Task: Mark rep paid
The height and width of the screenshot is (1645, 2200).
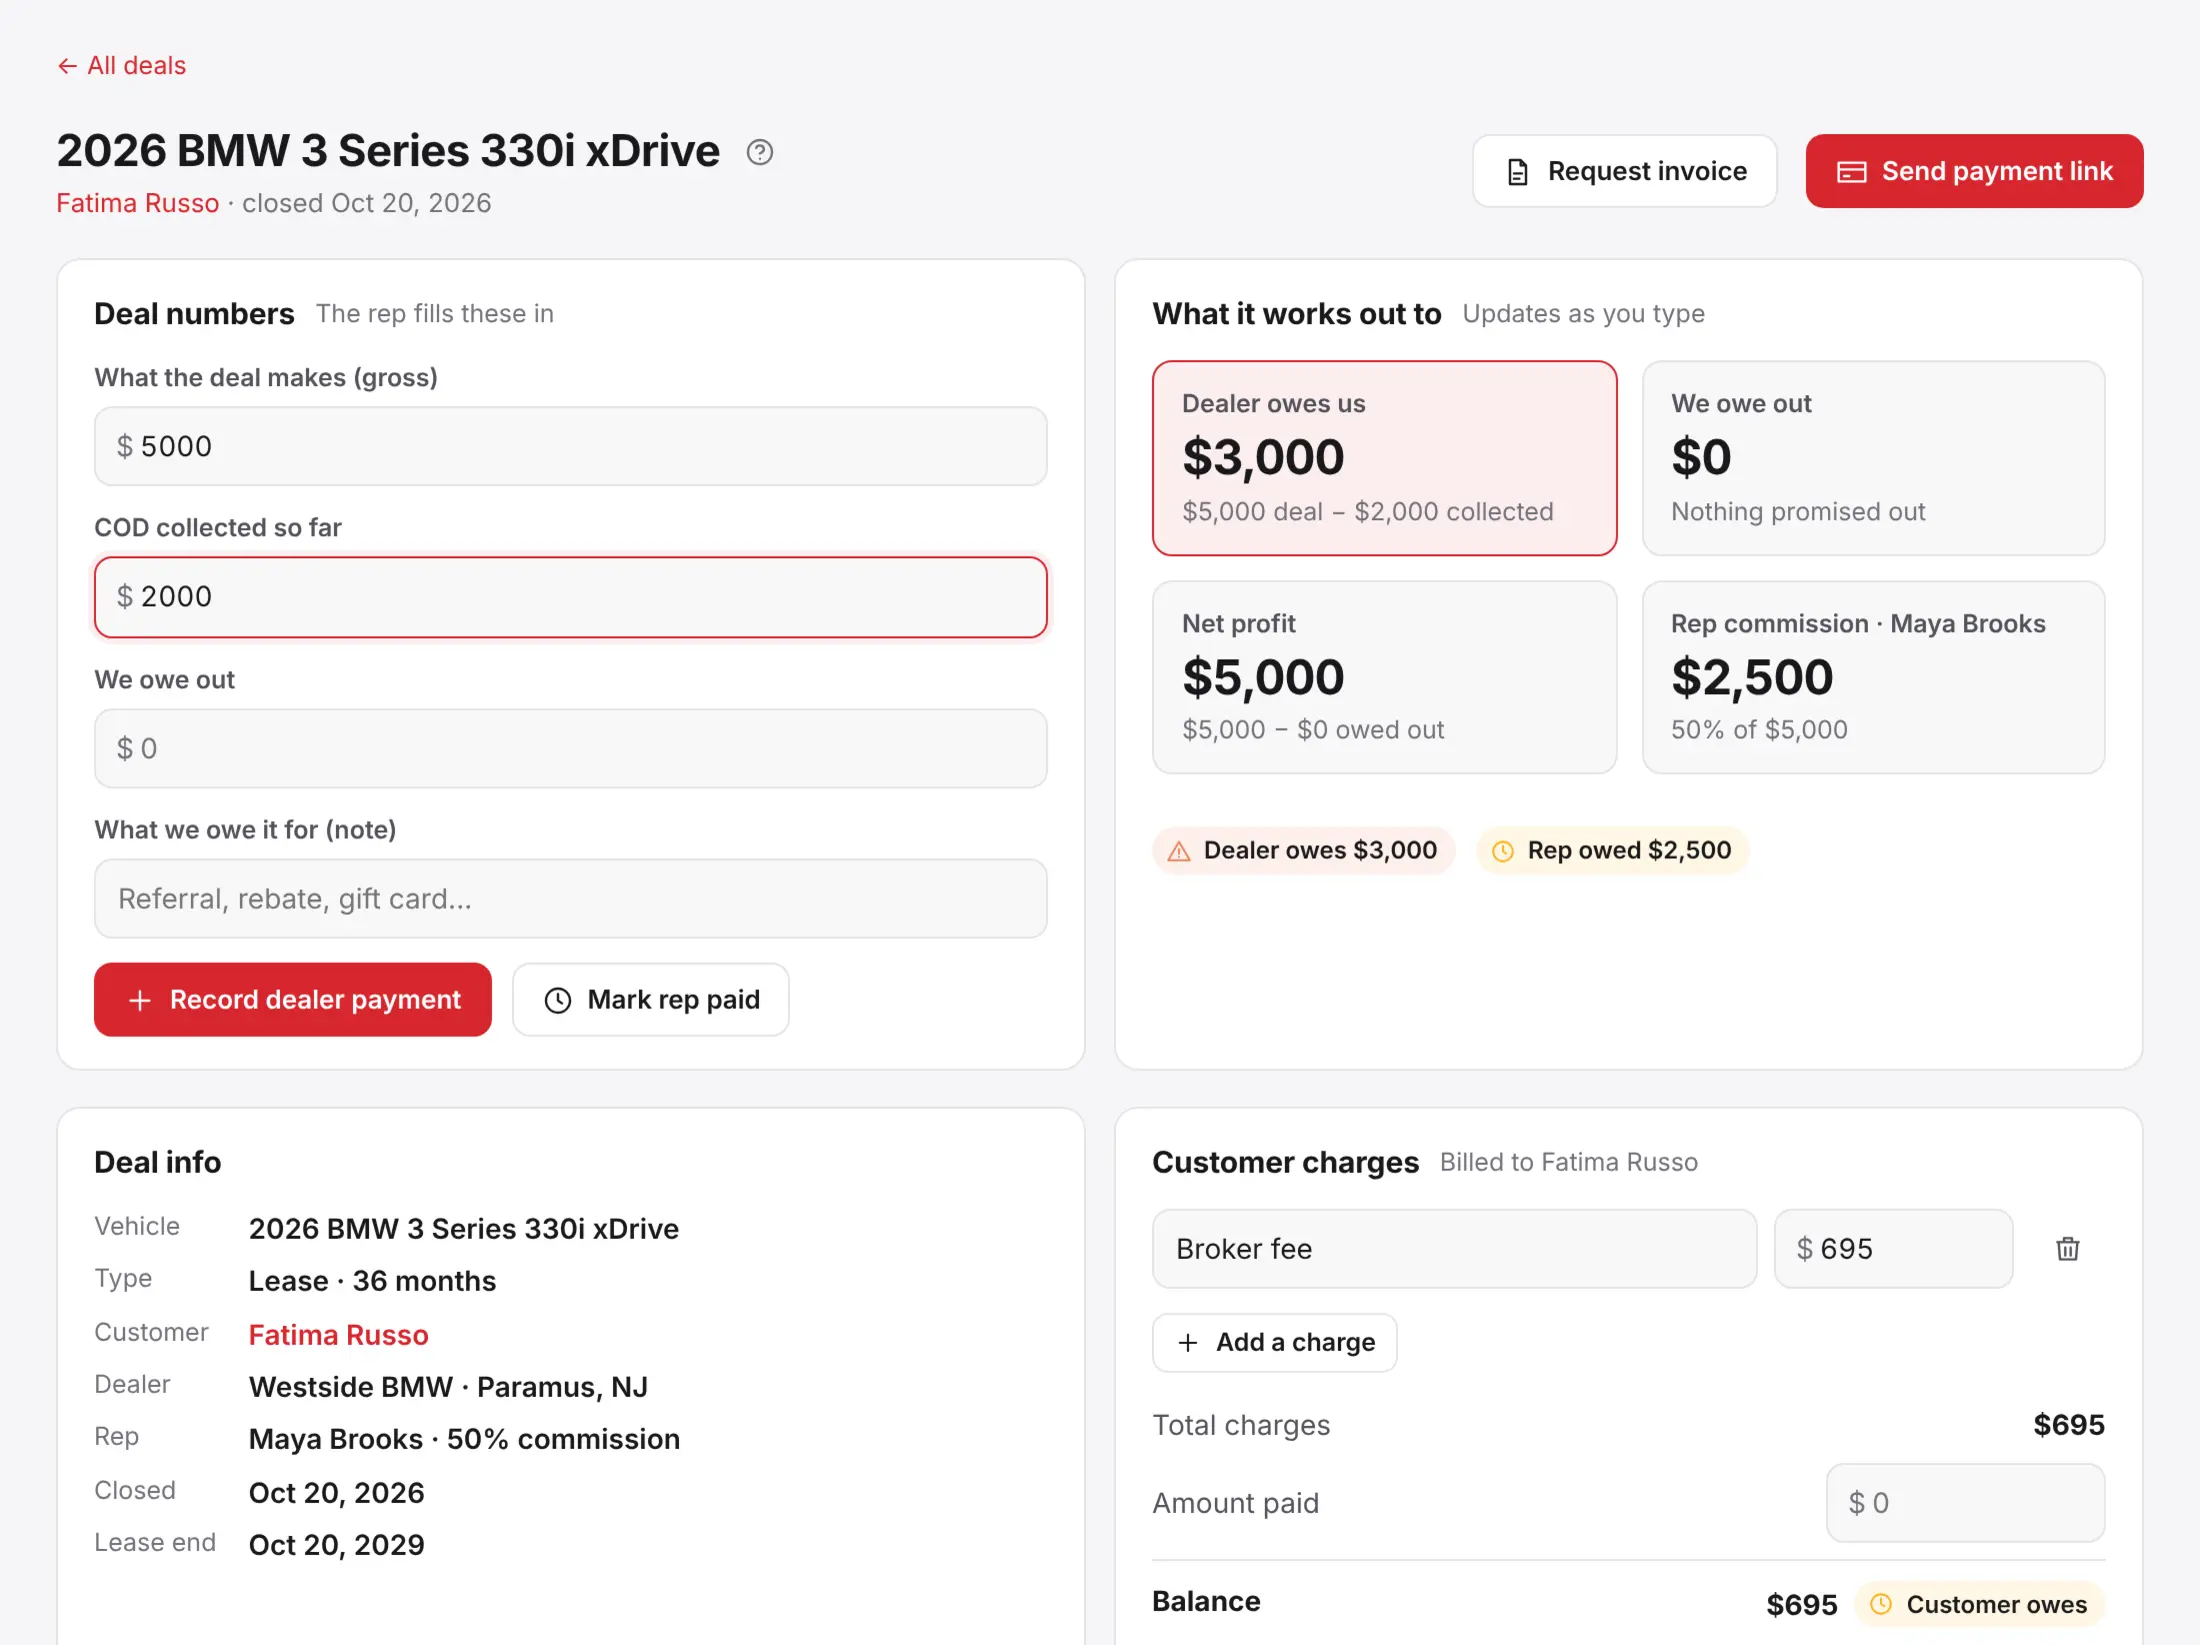Action: pos(651,1000)
